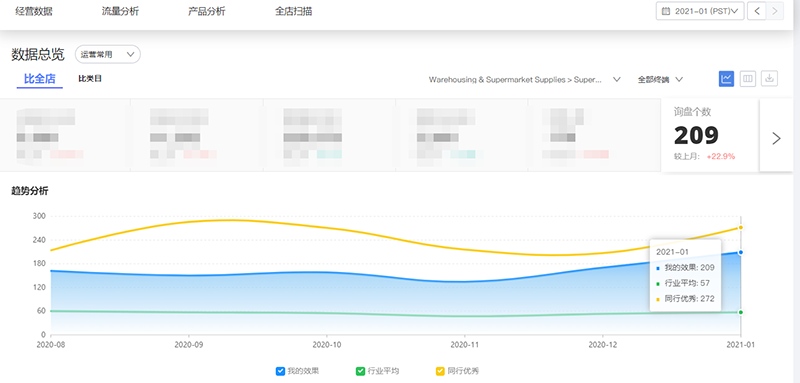Click tooltip row 我的效果: 209
The height and width of the screenshot is (383, 800).
point(685,268)
